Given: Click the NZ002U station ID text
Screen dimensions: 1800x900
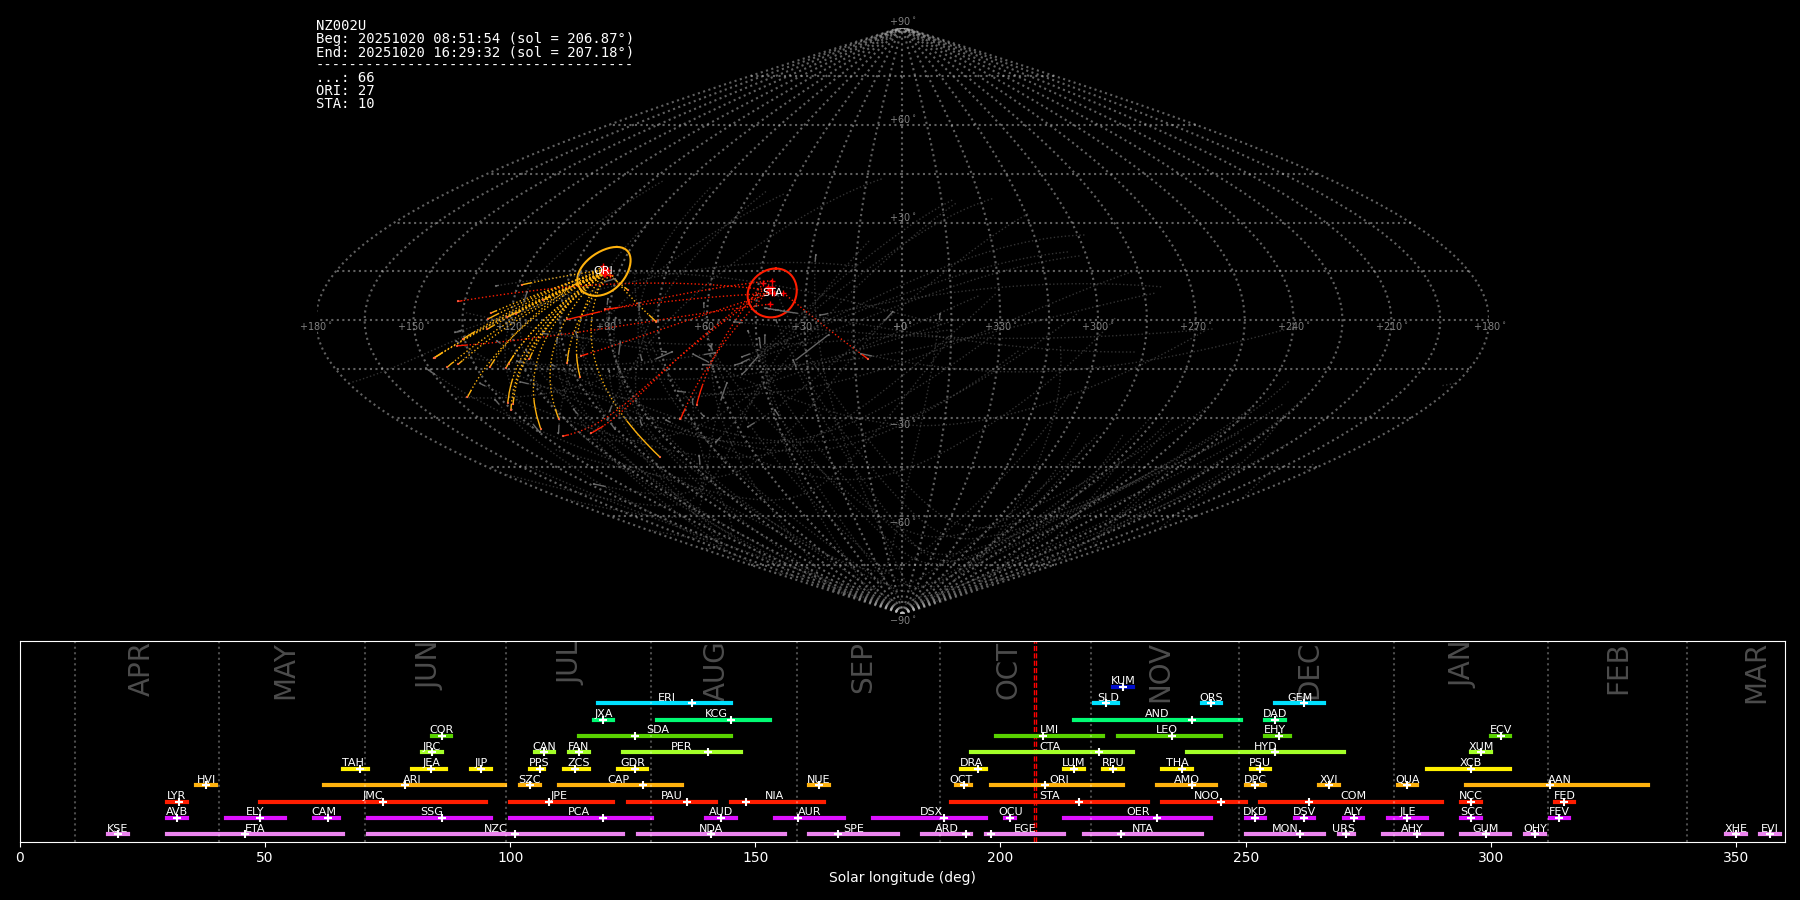Looking at the screenshot, I should (x=341, y=26).
